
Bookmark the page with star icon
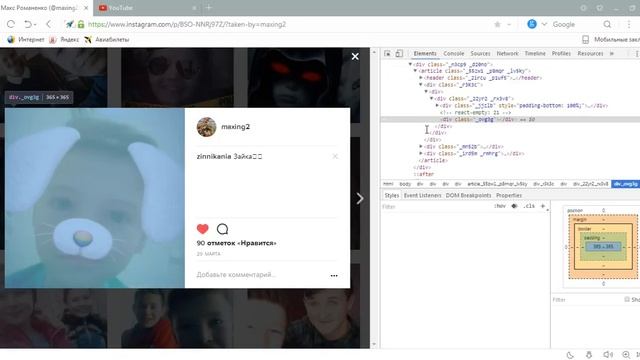pyautogui.click(x=497, y=24)
